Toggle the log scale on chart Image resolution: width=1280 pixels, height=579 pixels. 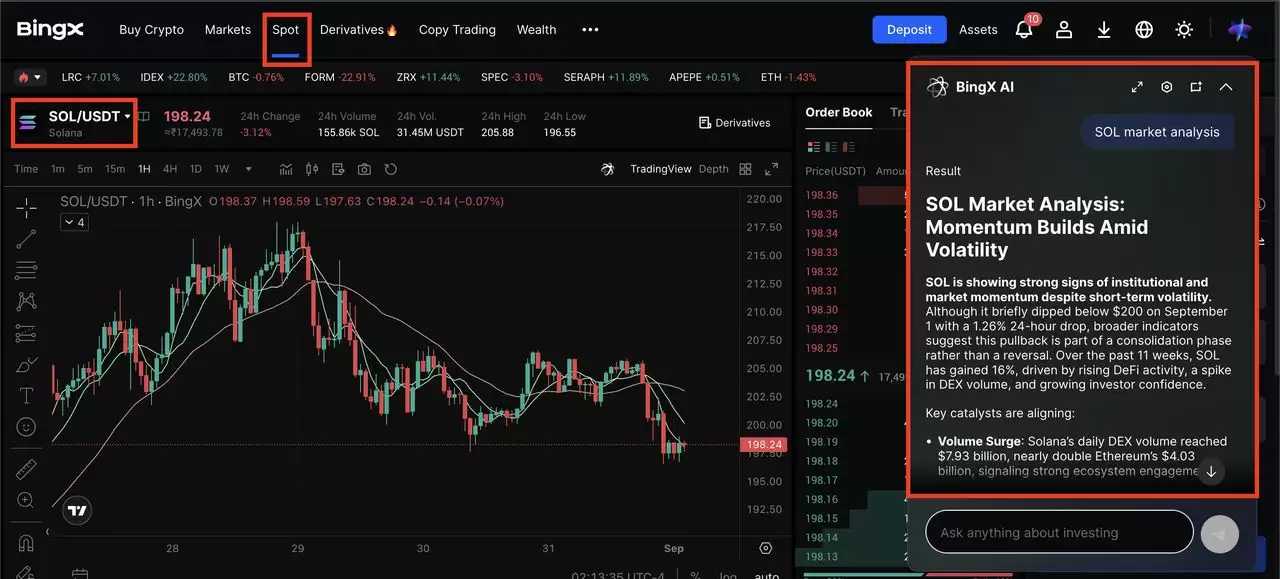point(728,576)
